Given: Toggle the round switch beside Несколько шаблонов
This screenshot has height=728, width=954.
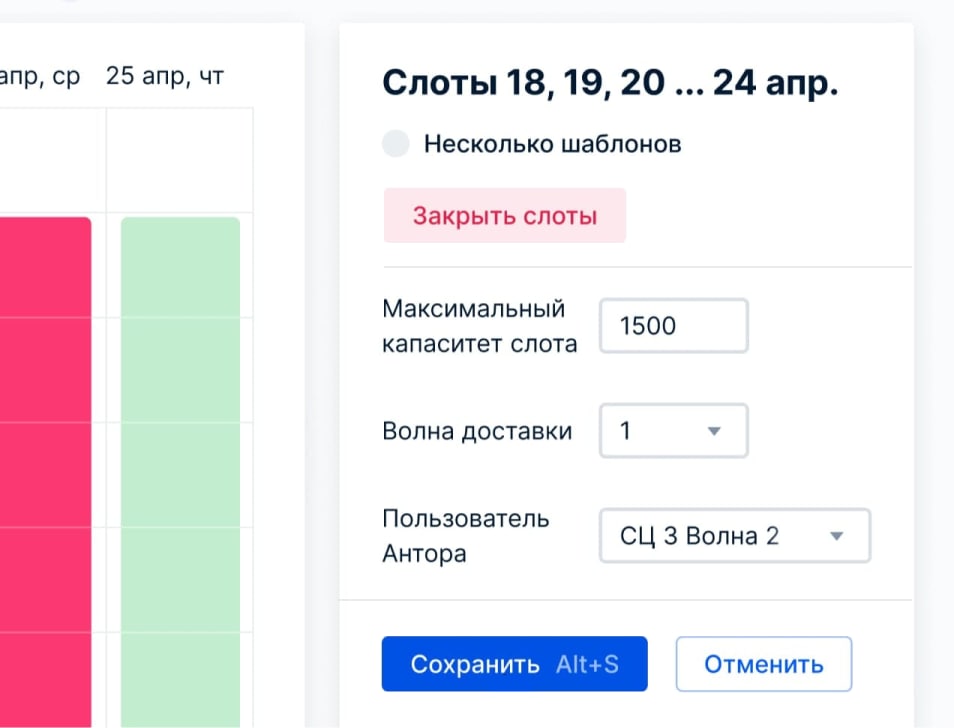Looking at the screenshot, I should point(396,144).
